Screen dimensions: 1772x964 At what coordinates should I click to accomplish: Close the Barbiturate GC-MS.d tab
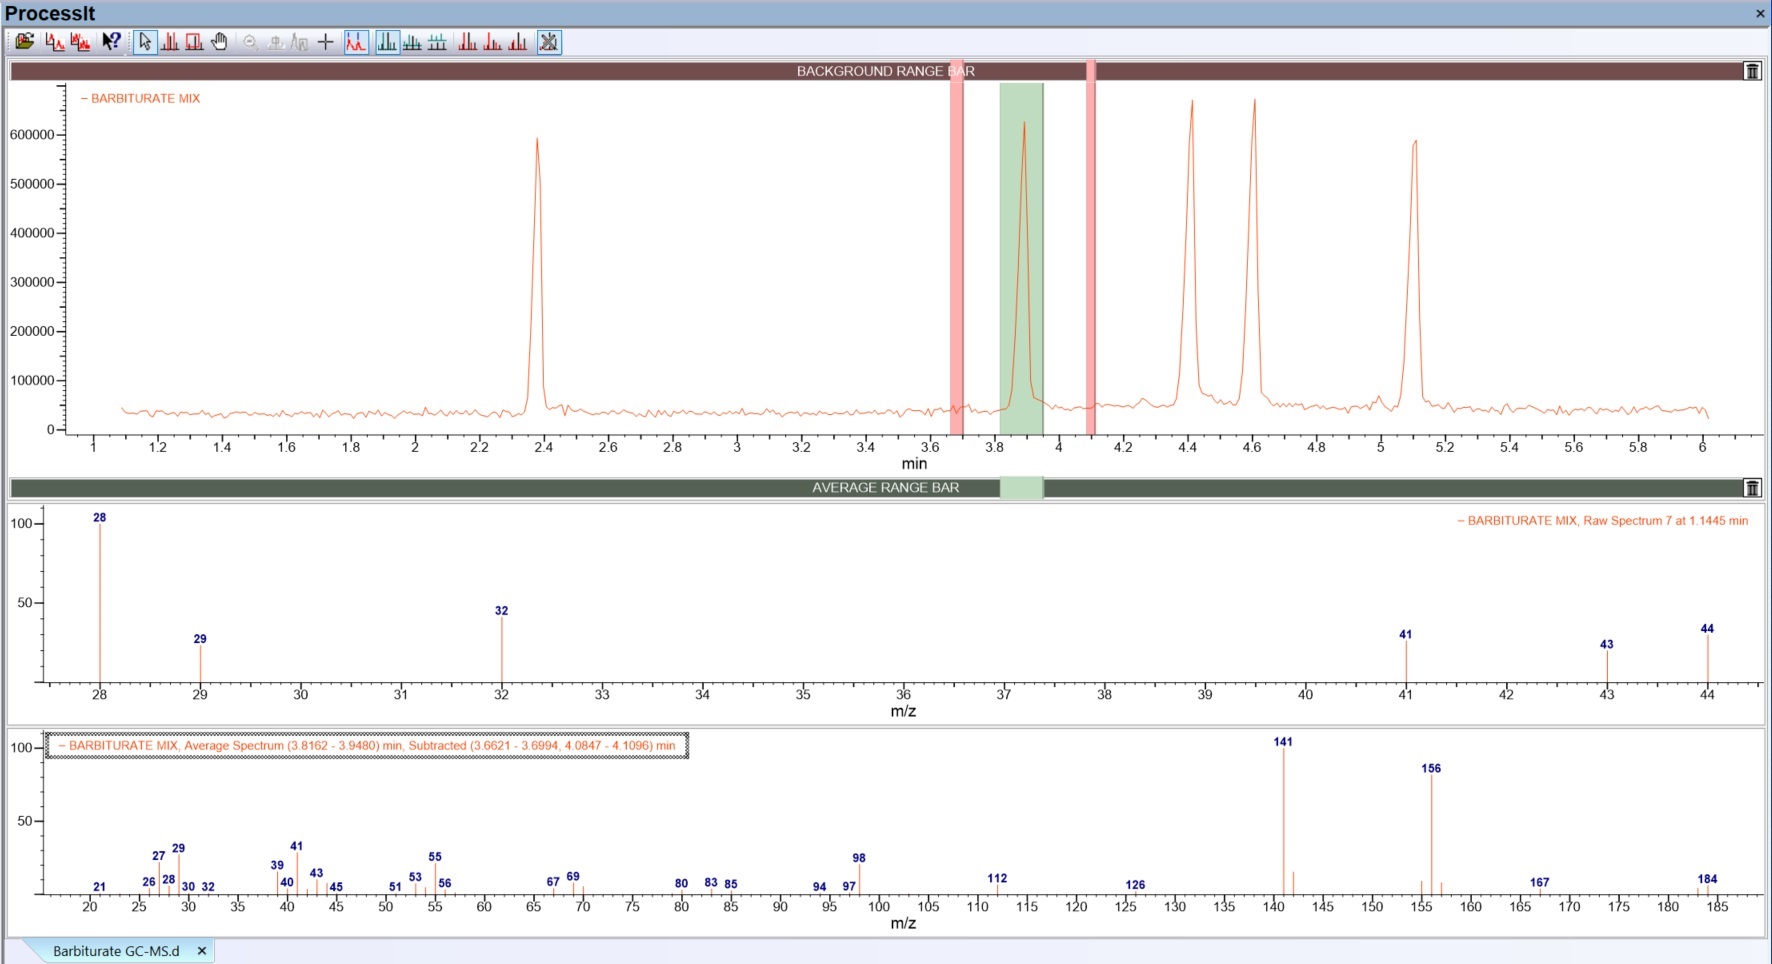202,951
